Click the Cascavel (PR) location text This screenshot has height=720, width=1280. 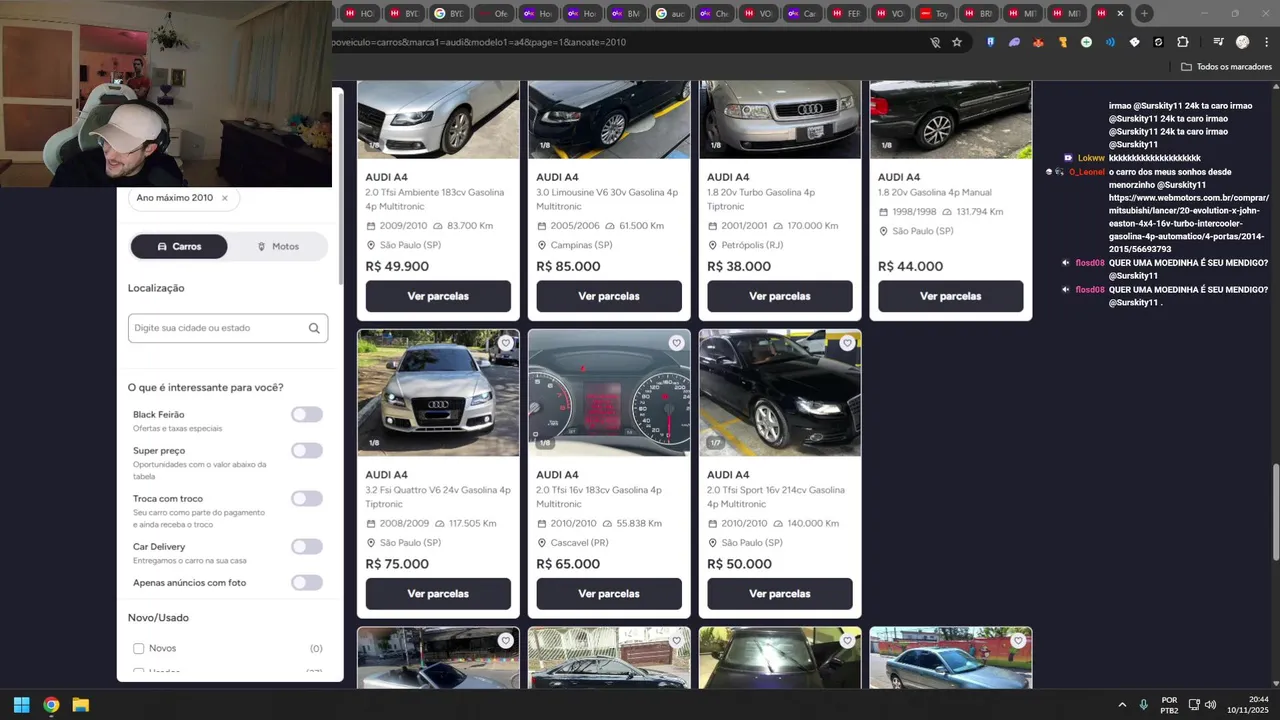point(580,543)
